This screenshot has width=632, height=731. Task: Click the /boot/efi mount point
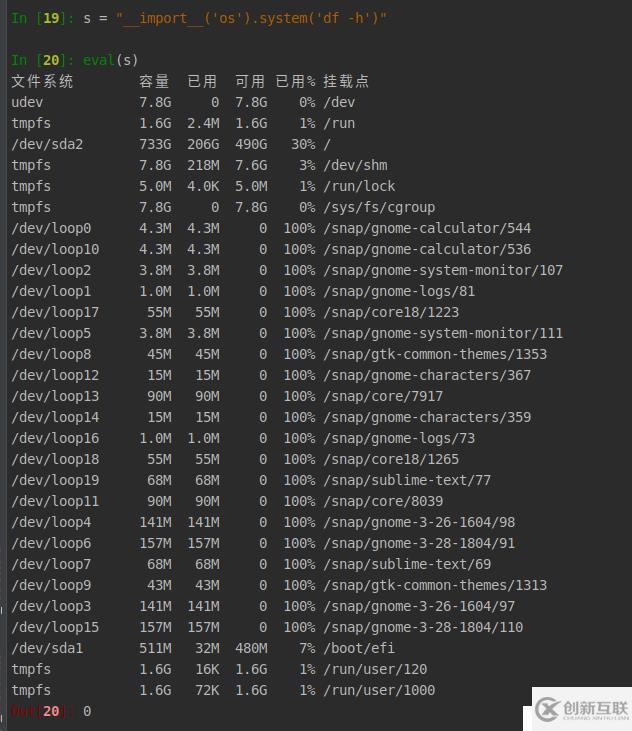(x=359, y=648)
